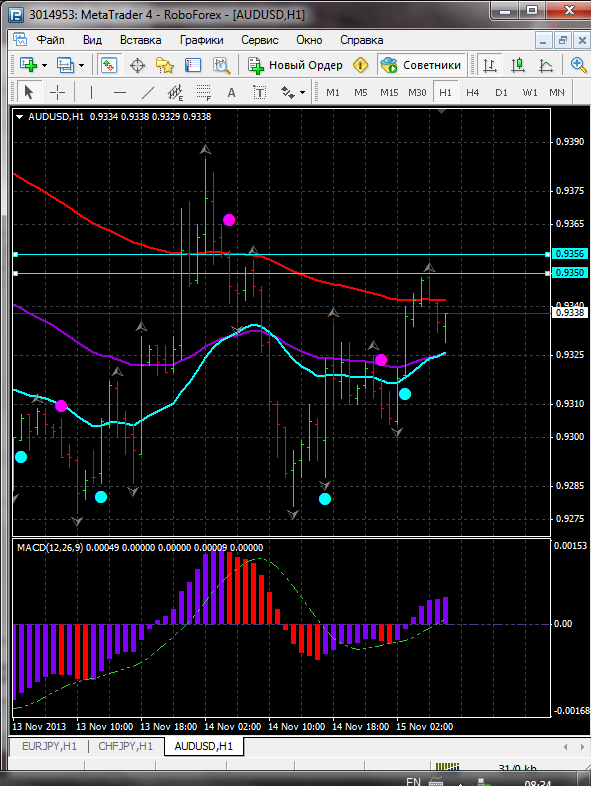Screen dimensions: 600x786
Task: Restore the inner chart window
Action: click(x=563, y=41)
